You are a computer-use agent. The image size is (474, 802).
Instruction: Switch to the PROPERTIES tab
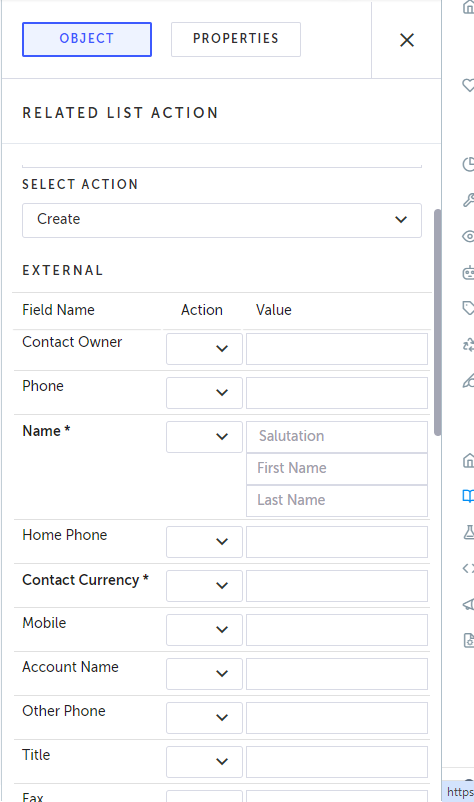[x=236, y=39]
